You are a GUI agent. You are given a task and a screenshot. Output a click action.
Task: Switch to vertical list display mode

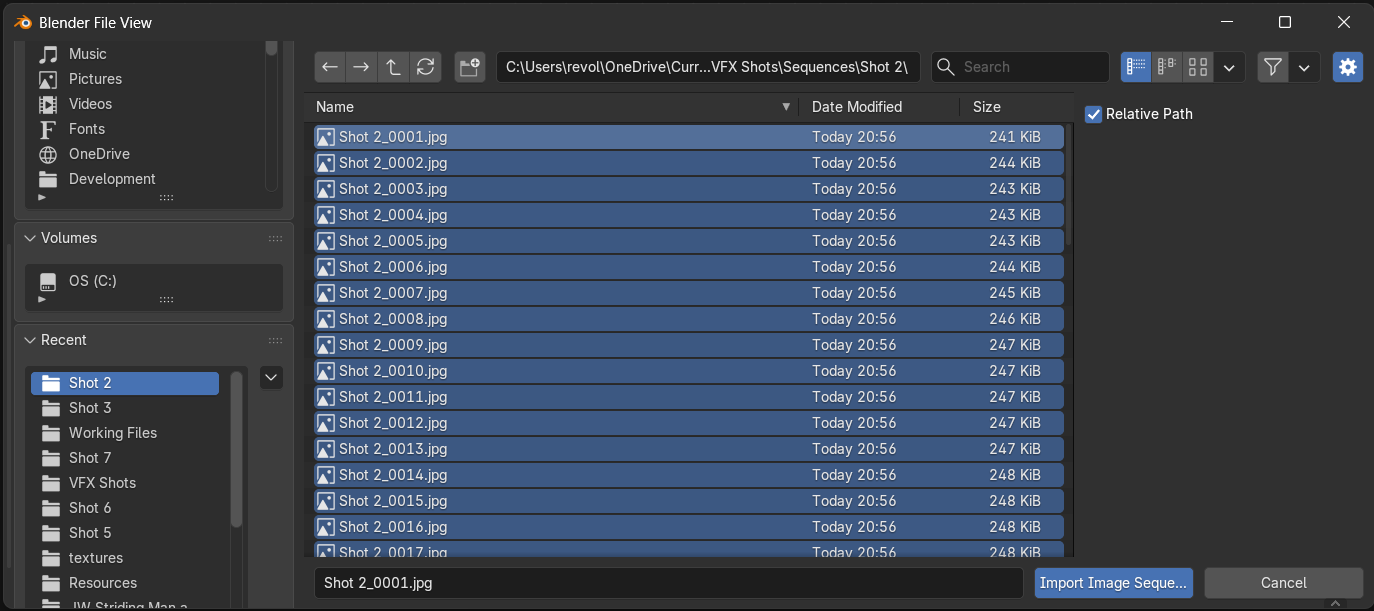coord(1136,67)
